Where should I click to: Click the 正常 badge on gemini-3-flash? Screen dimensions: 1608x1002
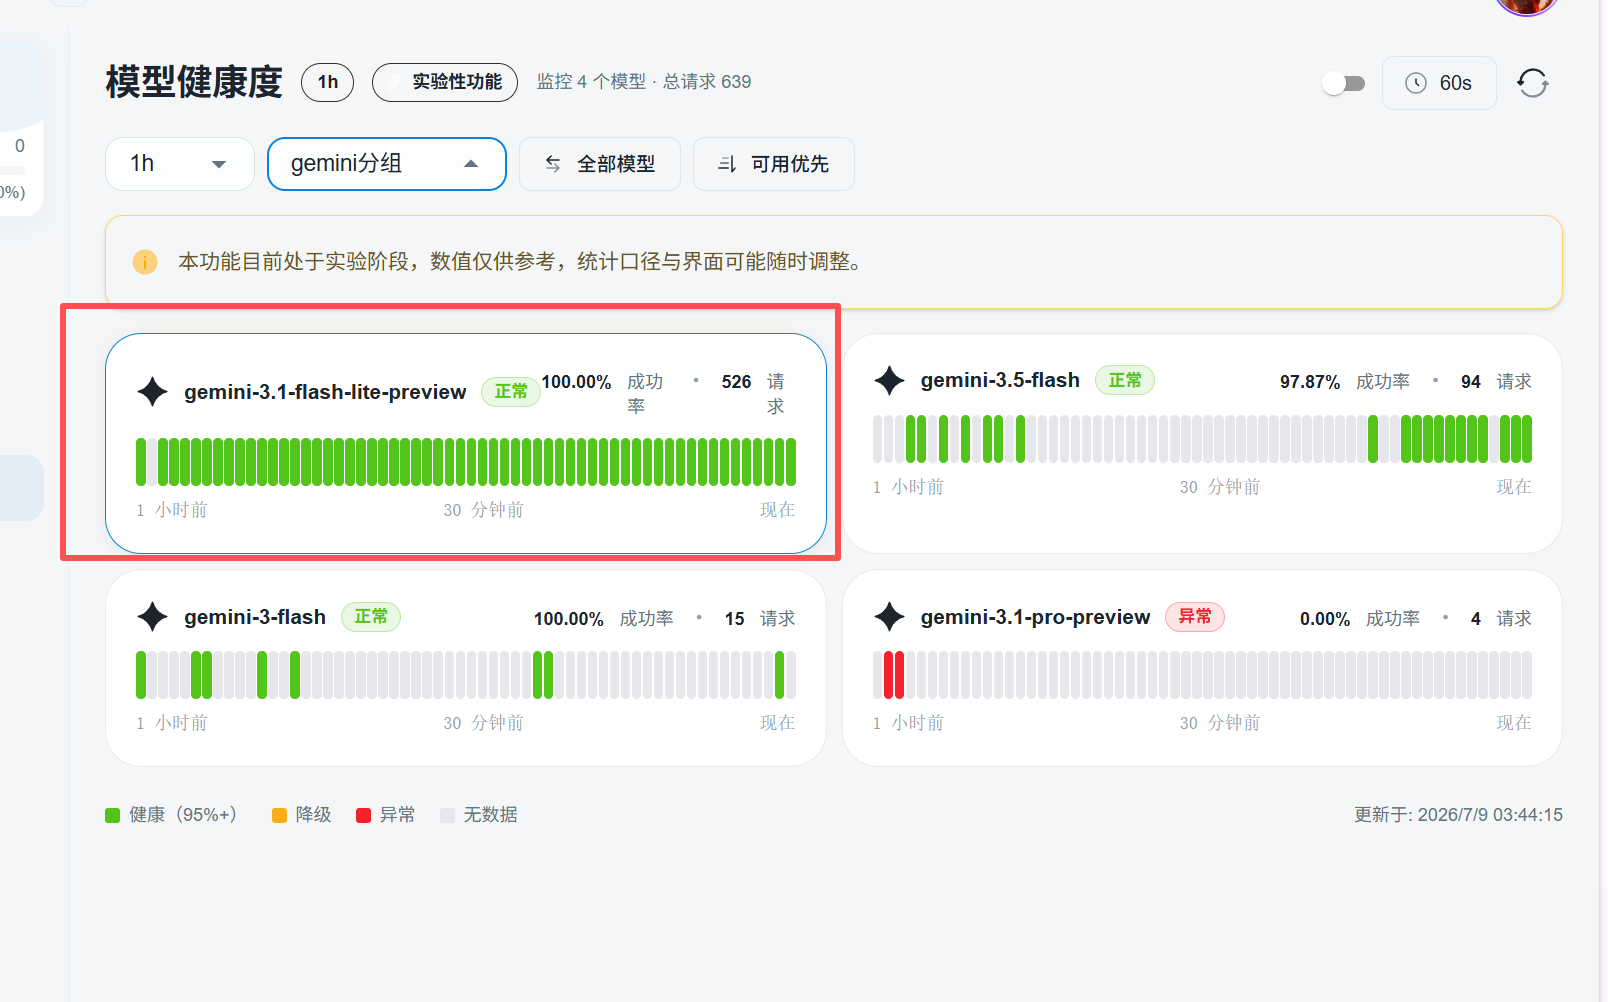click(371, 617)
